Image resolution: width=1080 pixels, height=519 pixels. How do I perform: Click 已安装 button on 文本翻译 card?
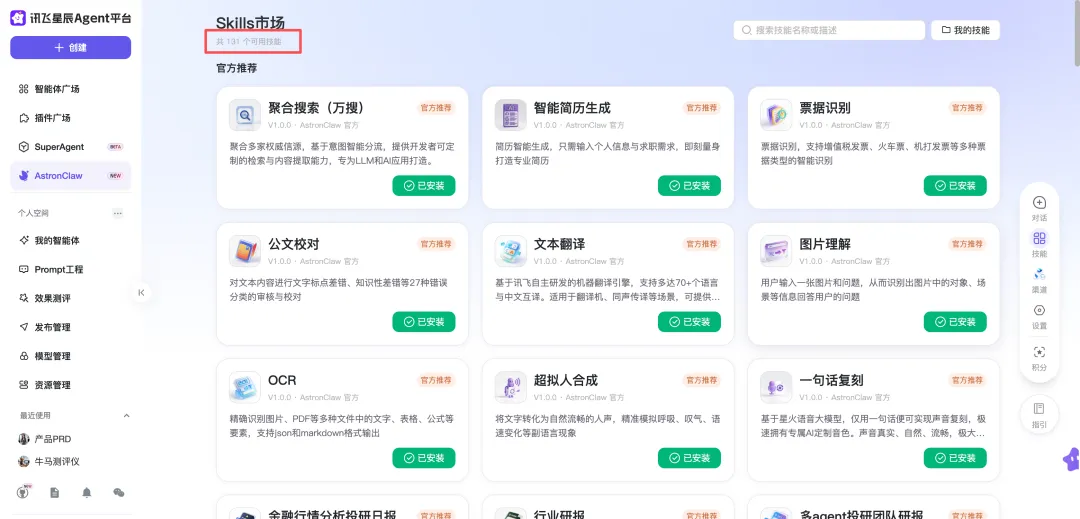(689, 321)
